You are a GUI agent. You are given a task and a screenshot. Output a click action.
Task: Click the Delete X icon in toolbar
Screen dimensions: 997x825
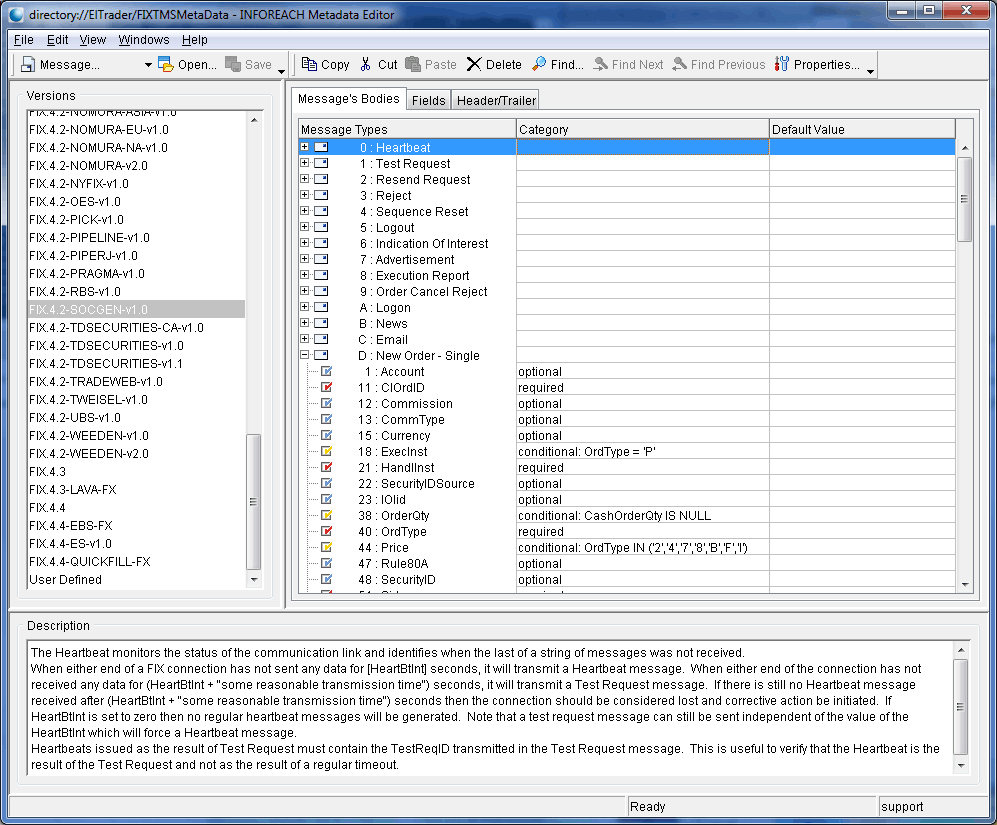tap(474, 64)
